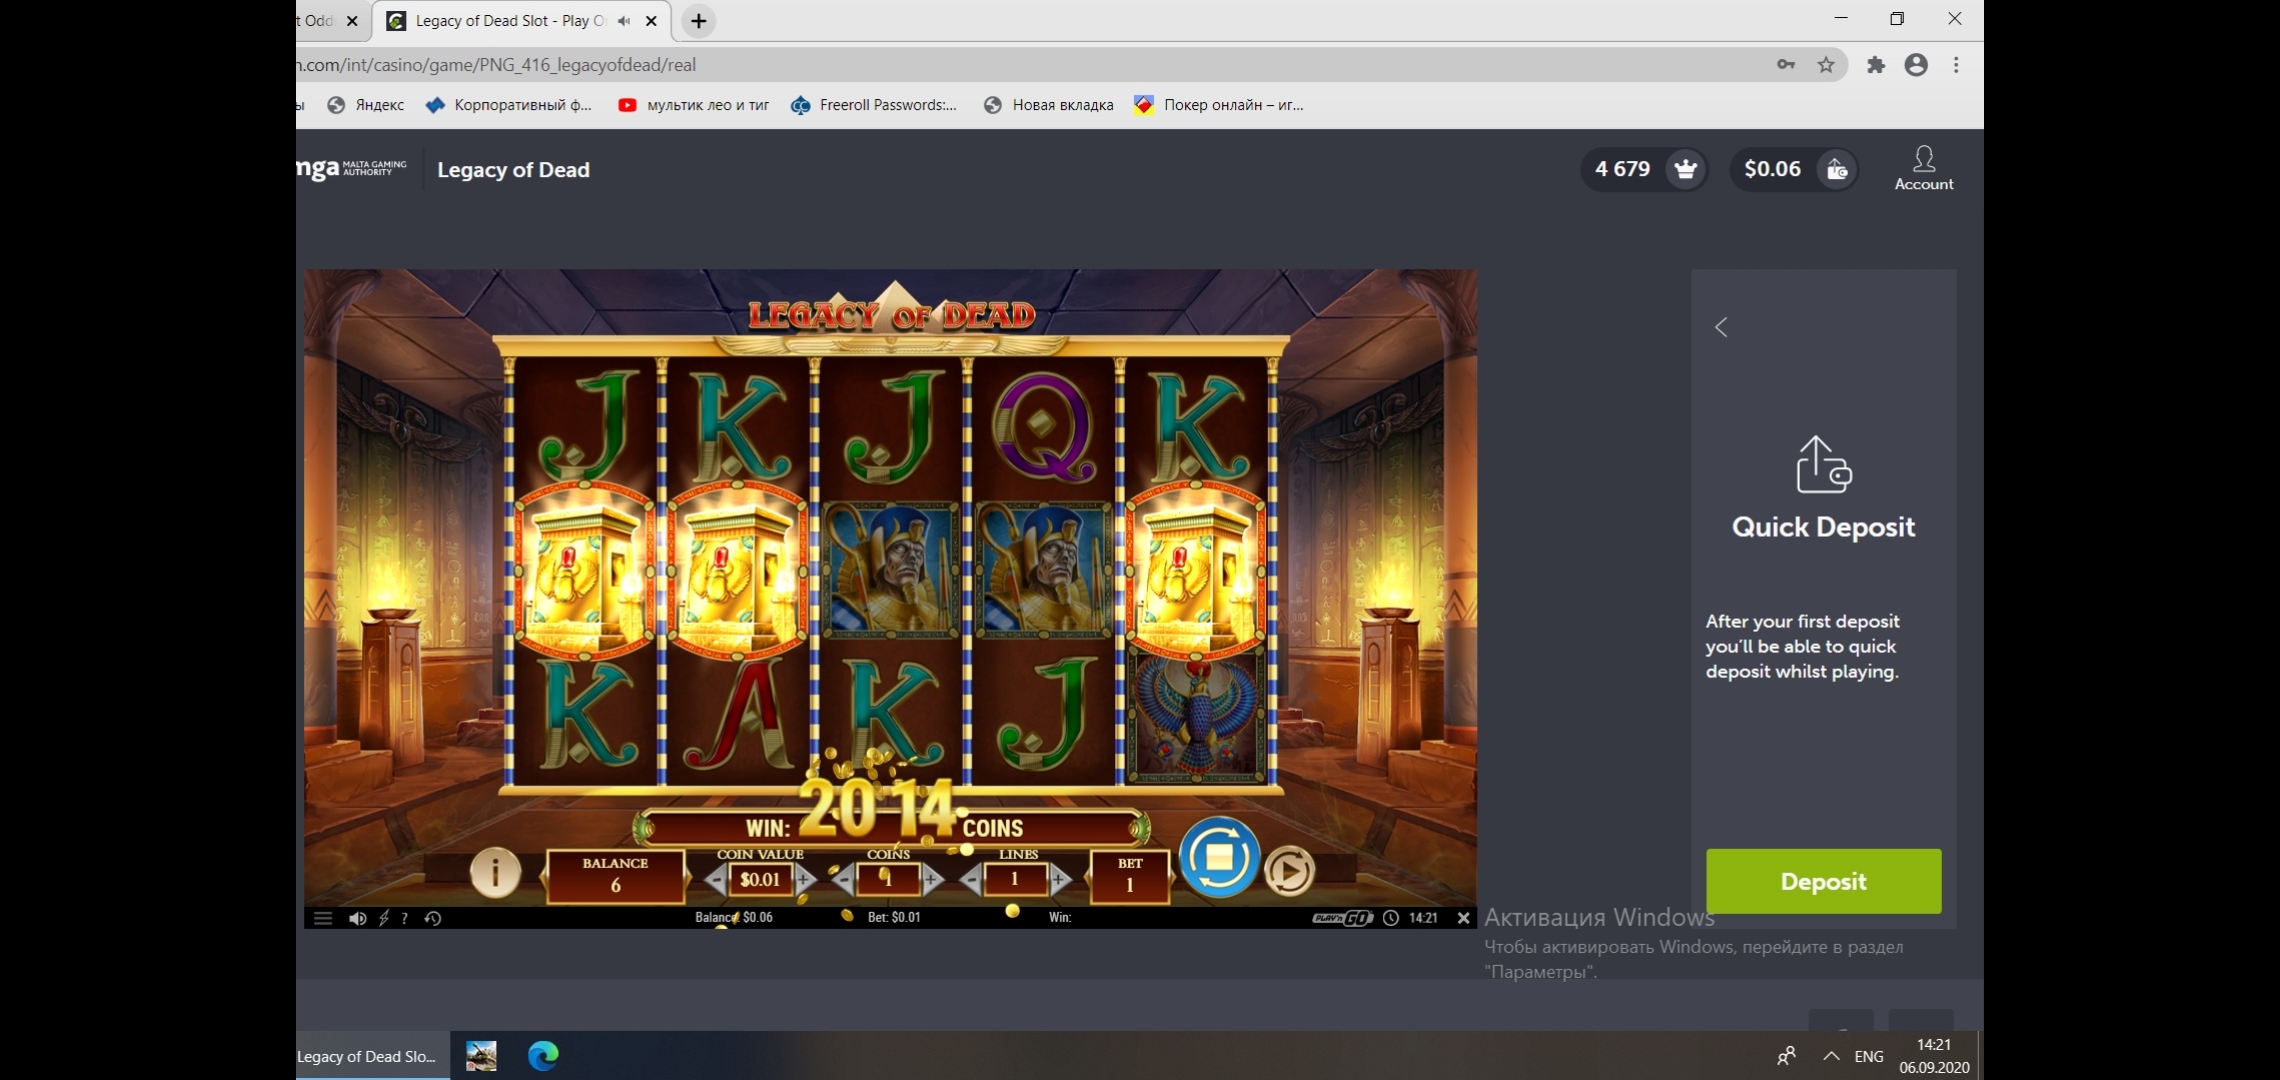Open the Покер онлайн bookmark
2280x1080 pixels.
1219,105
